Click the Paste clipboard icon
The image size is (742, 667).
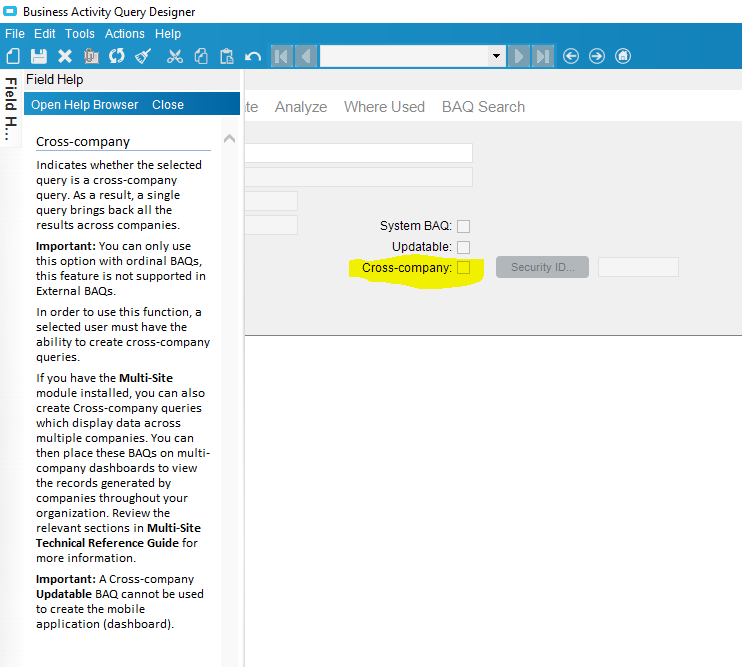(227, 56)
